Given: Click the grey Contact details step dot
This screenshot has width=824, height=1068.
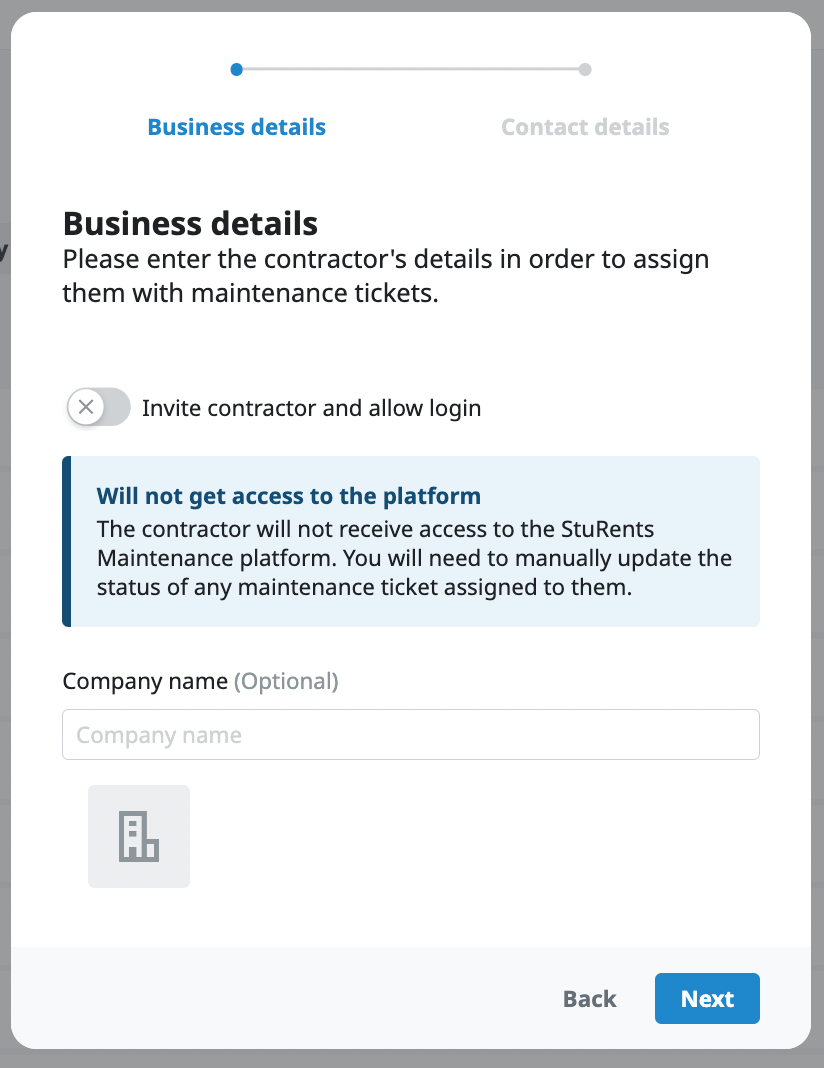Looking at the screenshot, I should (585, 70).
